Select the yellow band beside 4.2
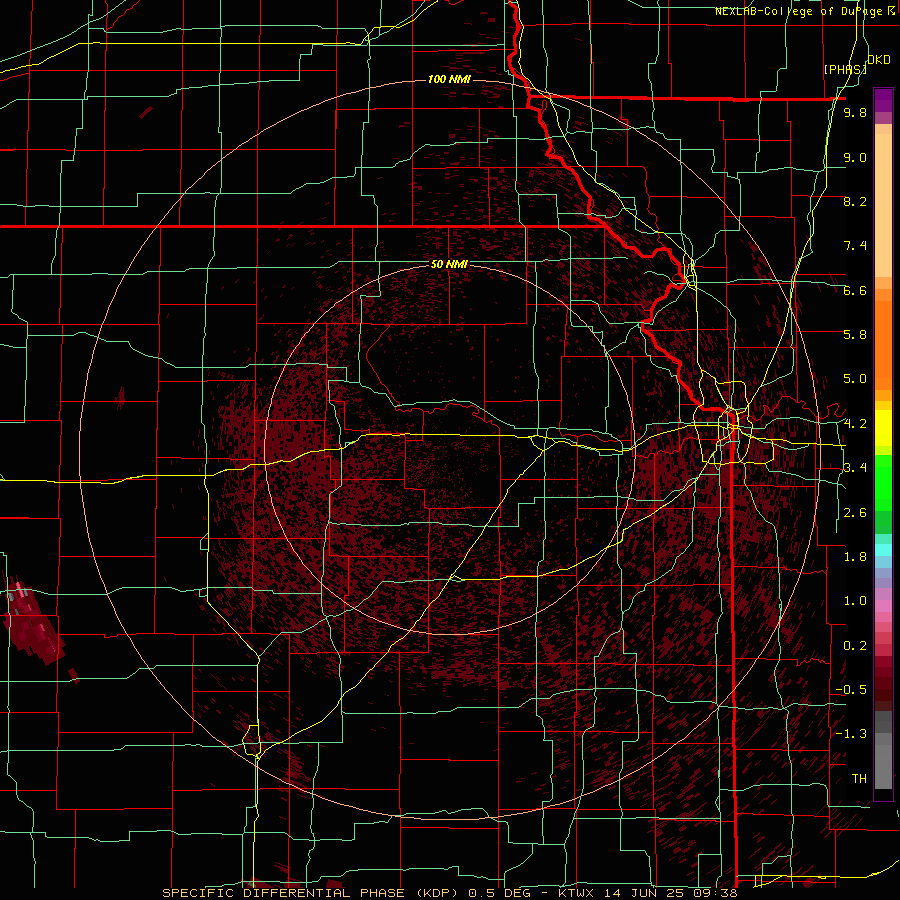This screenshot has width=900, height=900. coord(883,428)
